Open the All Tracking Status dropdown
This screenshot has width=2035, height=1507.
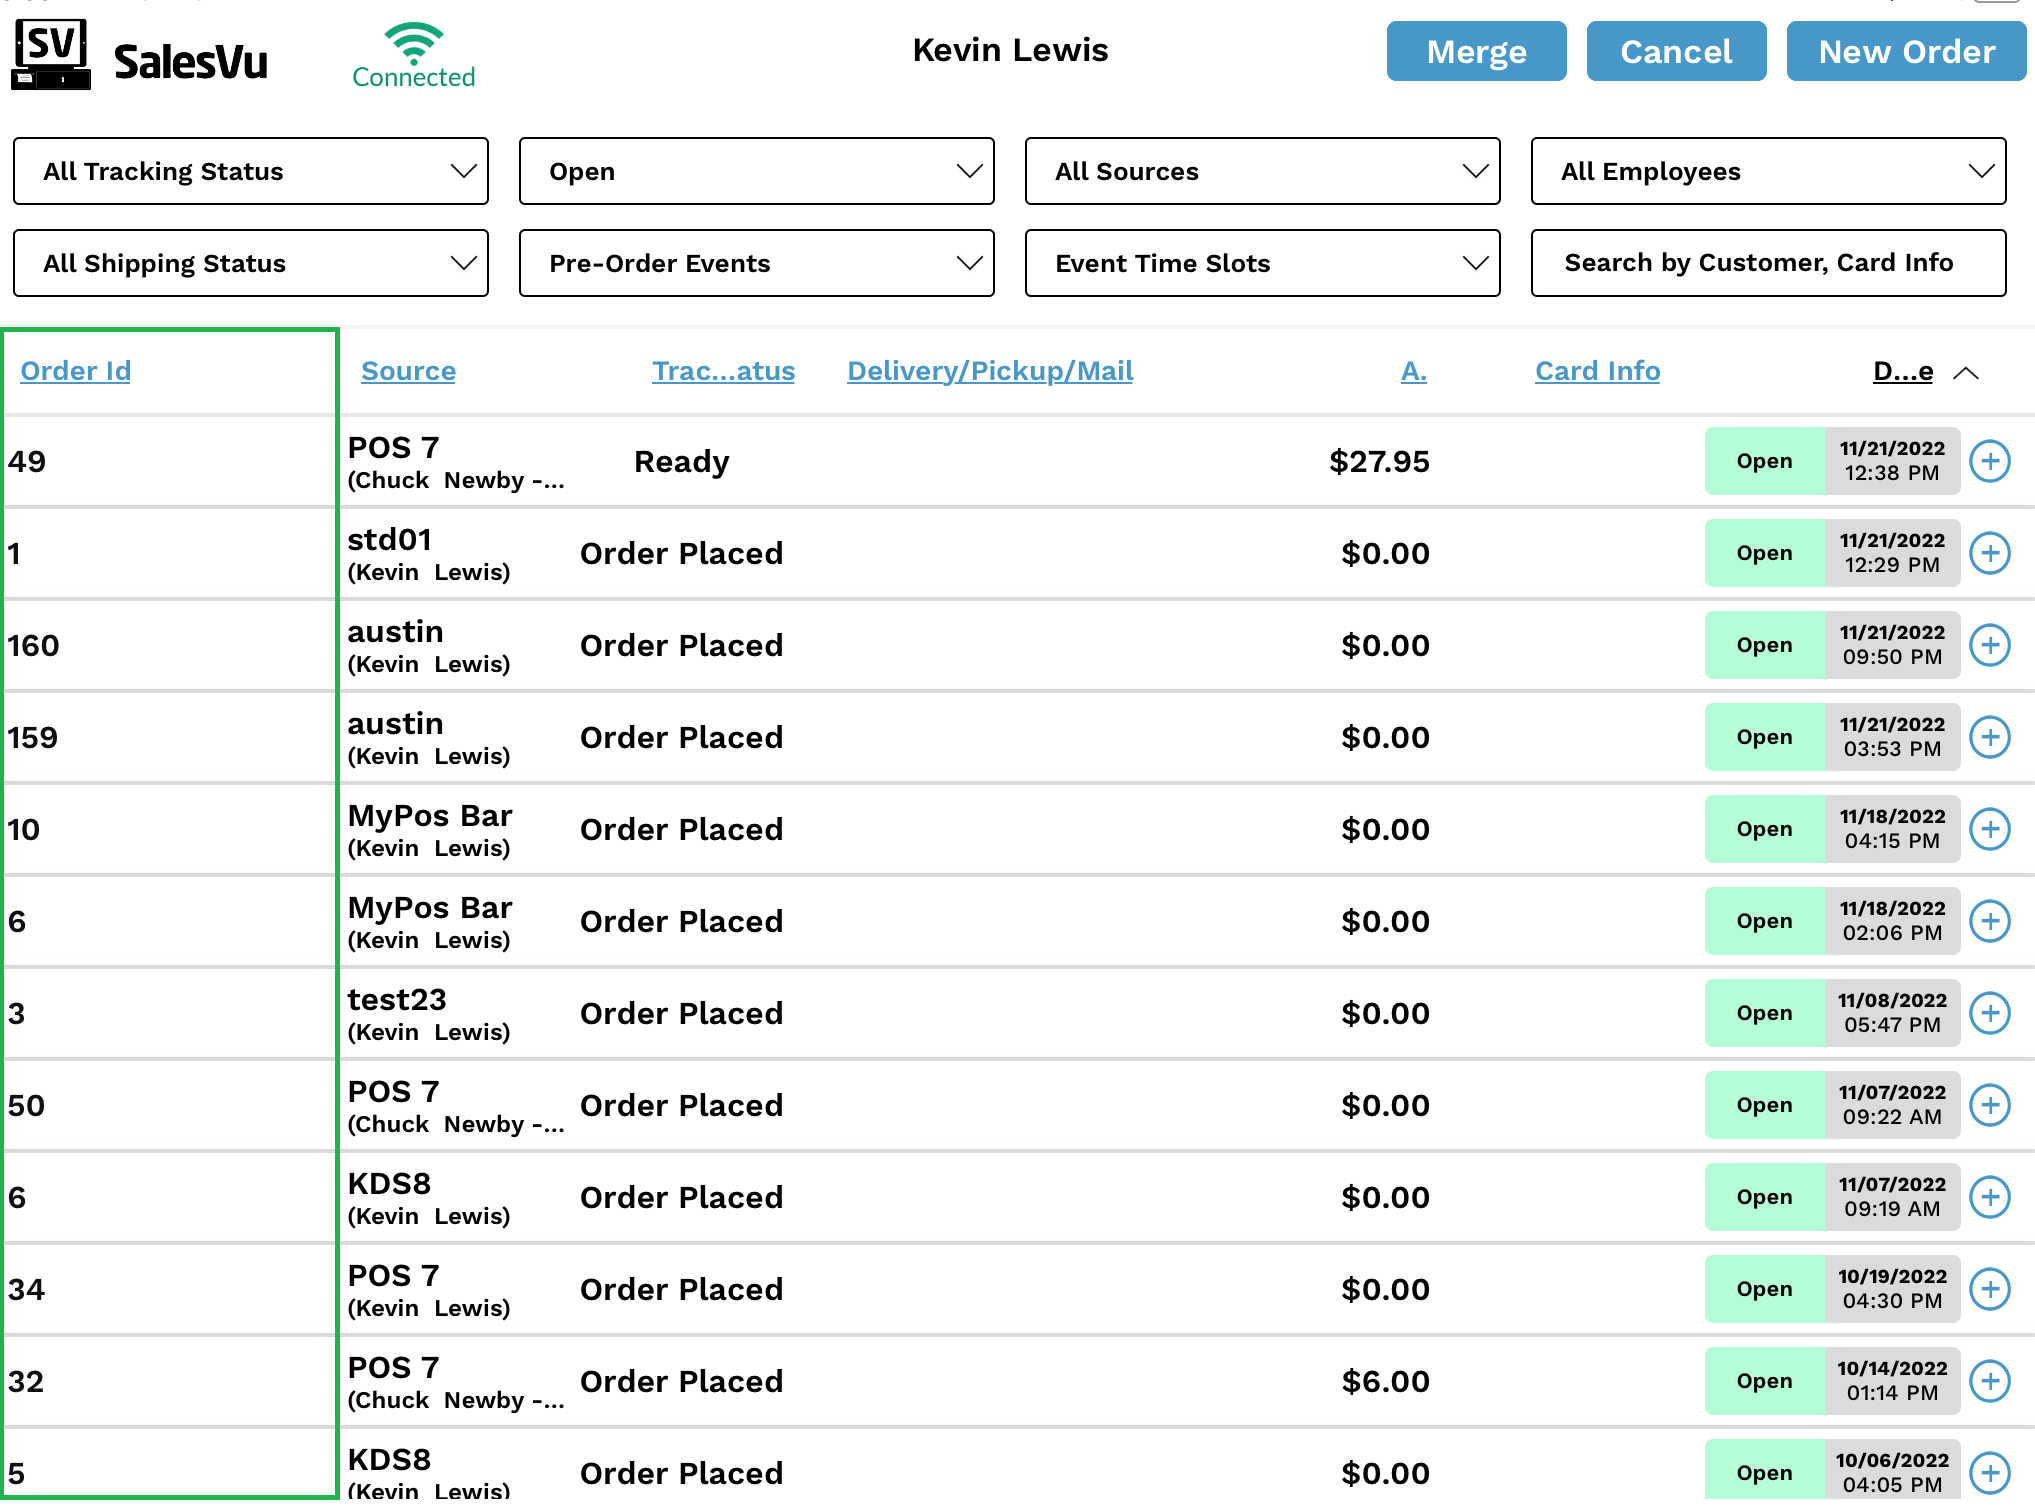pyautogui.click(x=250, y=171)
